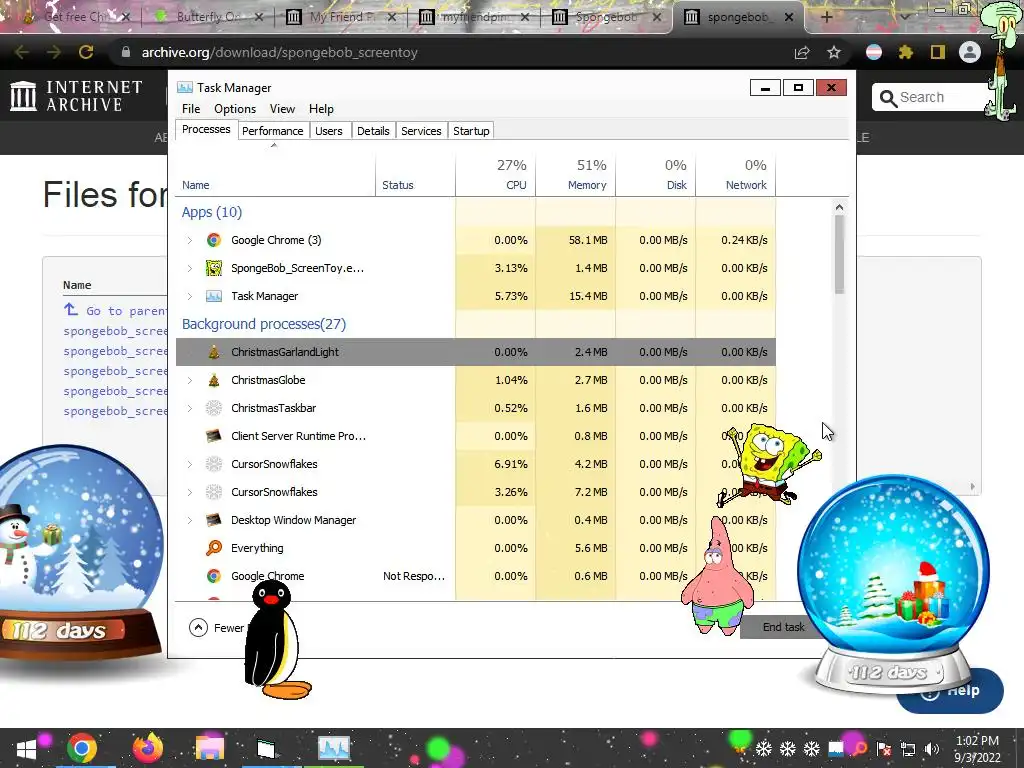
Task: Expand the SpongeBob_ScreenToy process row
Action: coord(189,268)
